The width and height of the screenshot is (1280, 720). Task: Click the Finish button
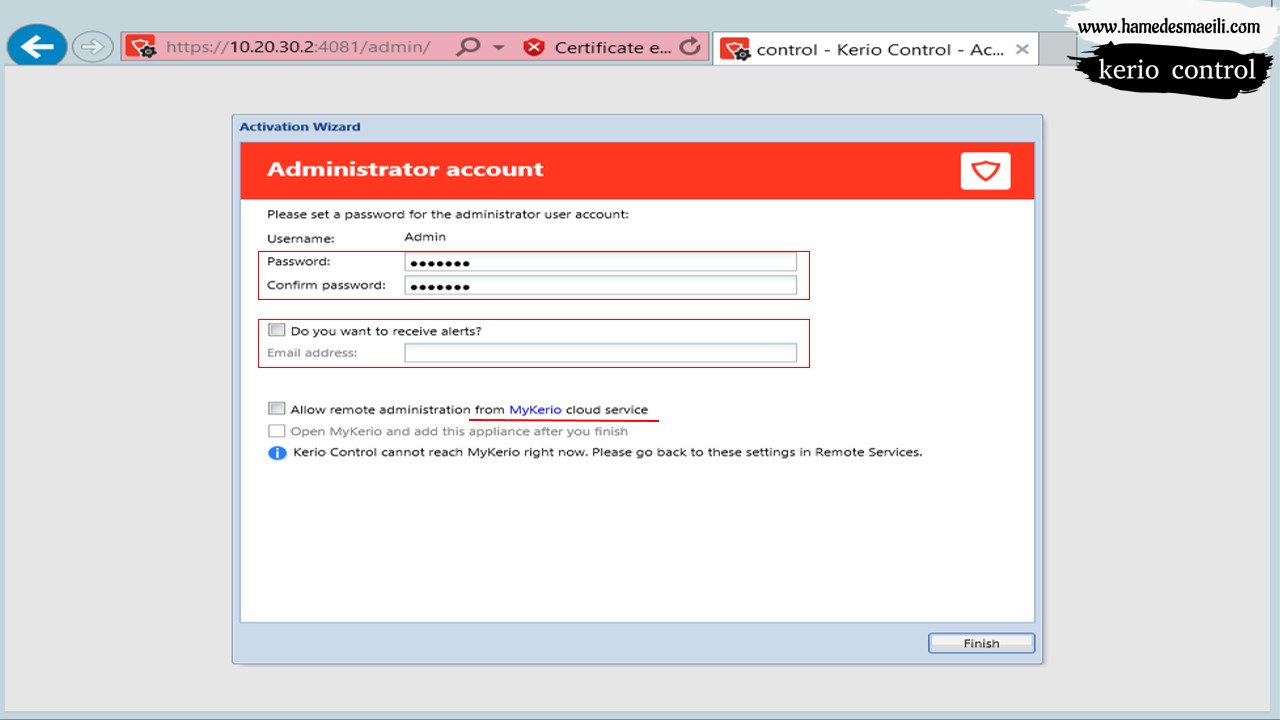tap(981, 643)
